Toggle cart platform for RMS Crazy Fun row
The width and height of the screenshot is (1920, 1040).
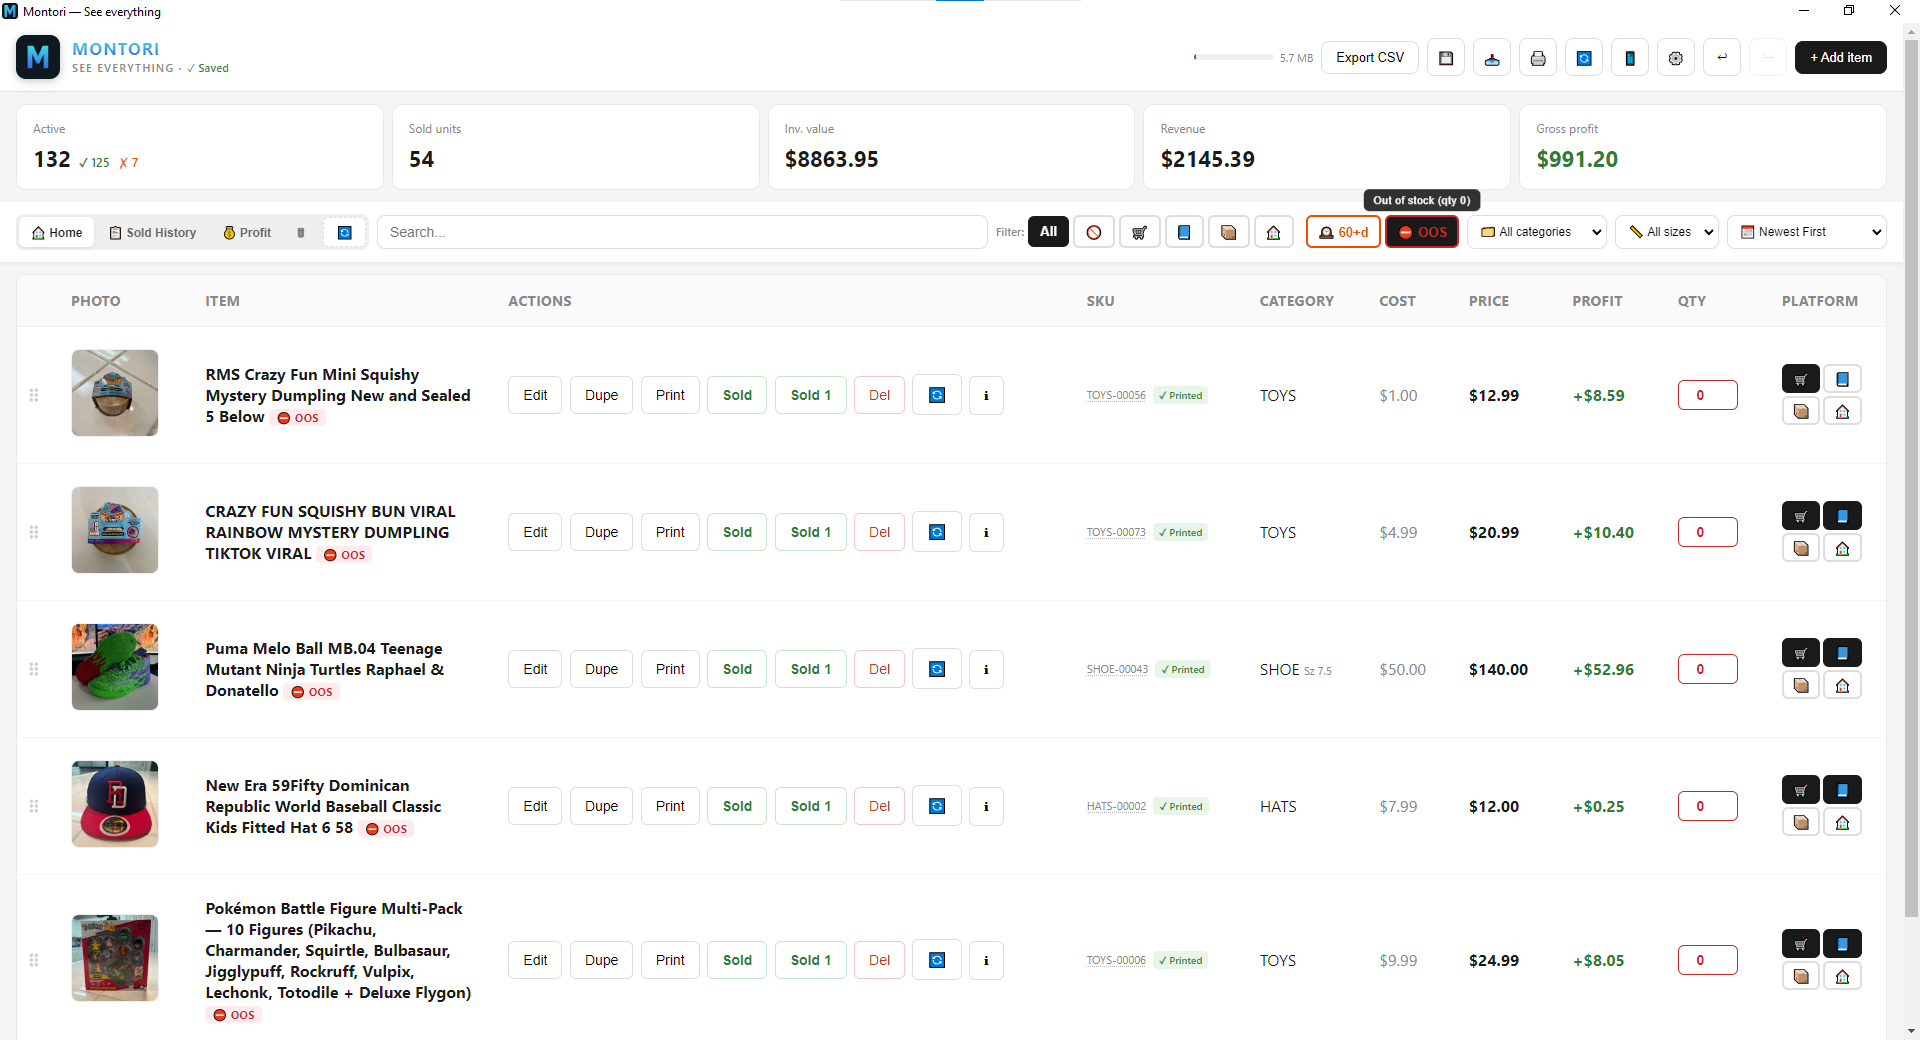pyautogui.click(x=1801, y=379)
